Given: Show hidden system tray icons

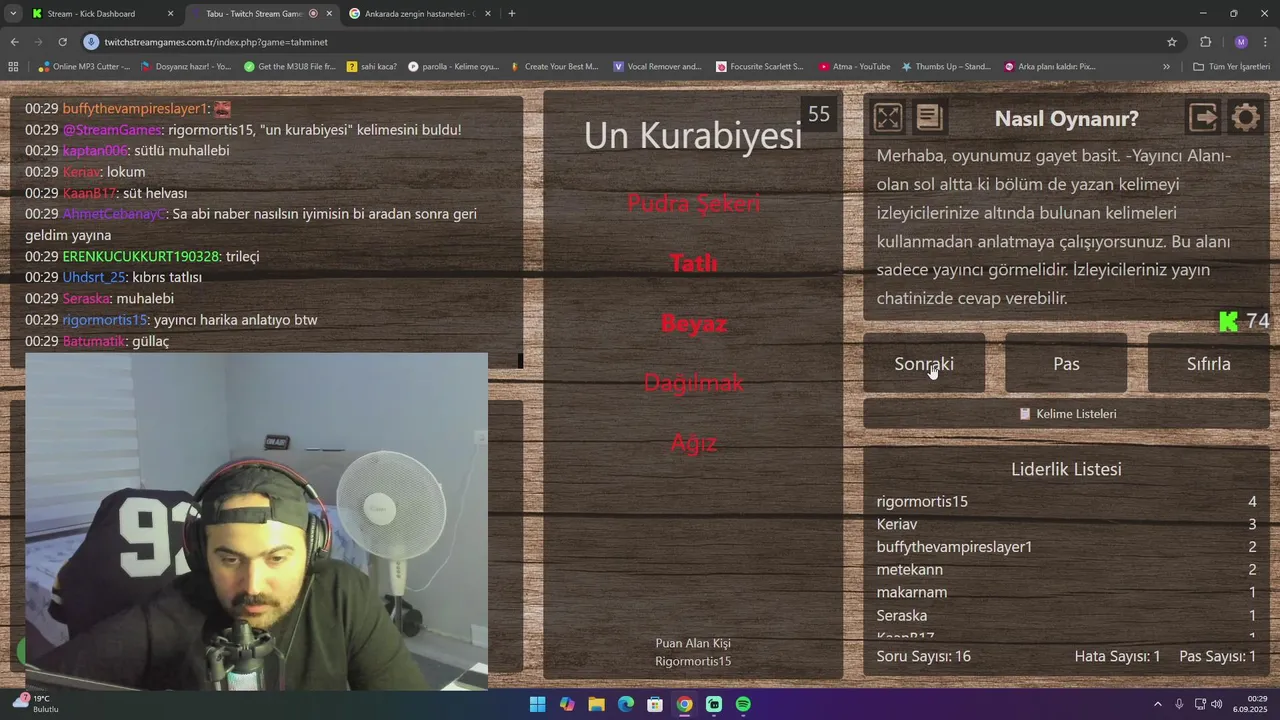Looking at the screenshot, I should 1158,704.
